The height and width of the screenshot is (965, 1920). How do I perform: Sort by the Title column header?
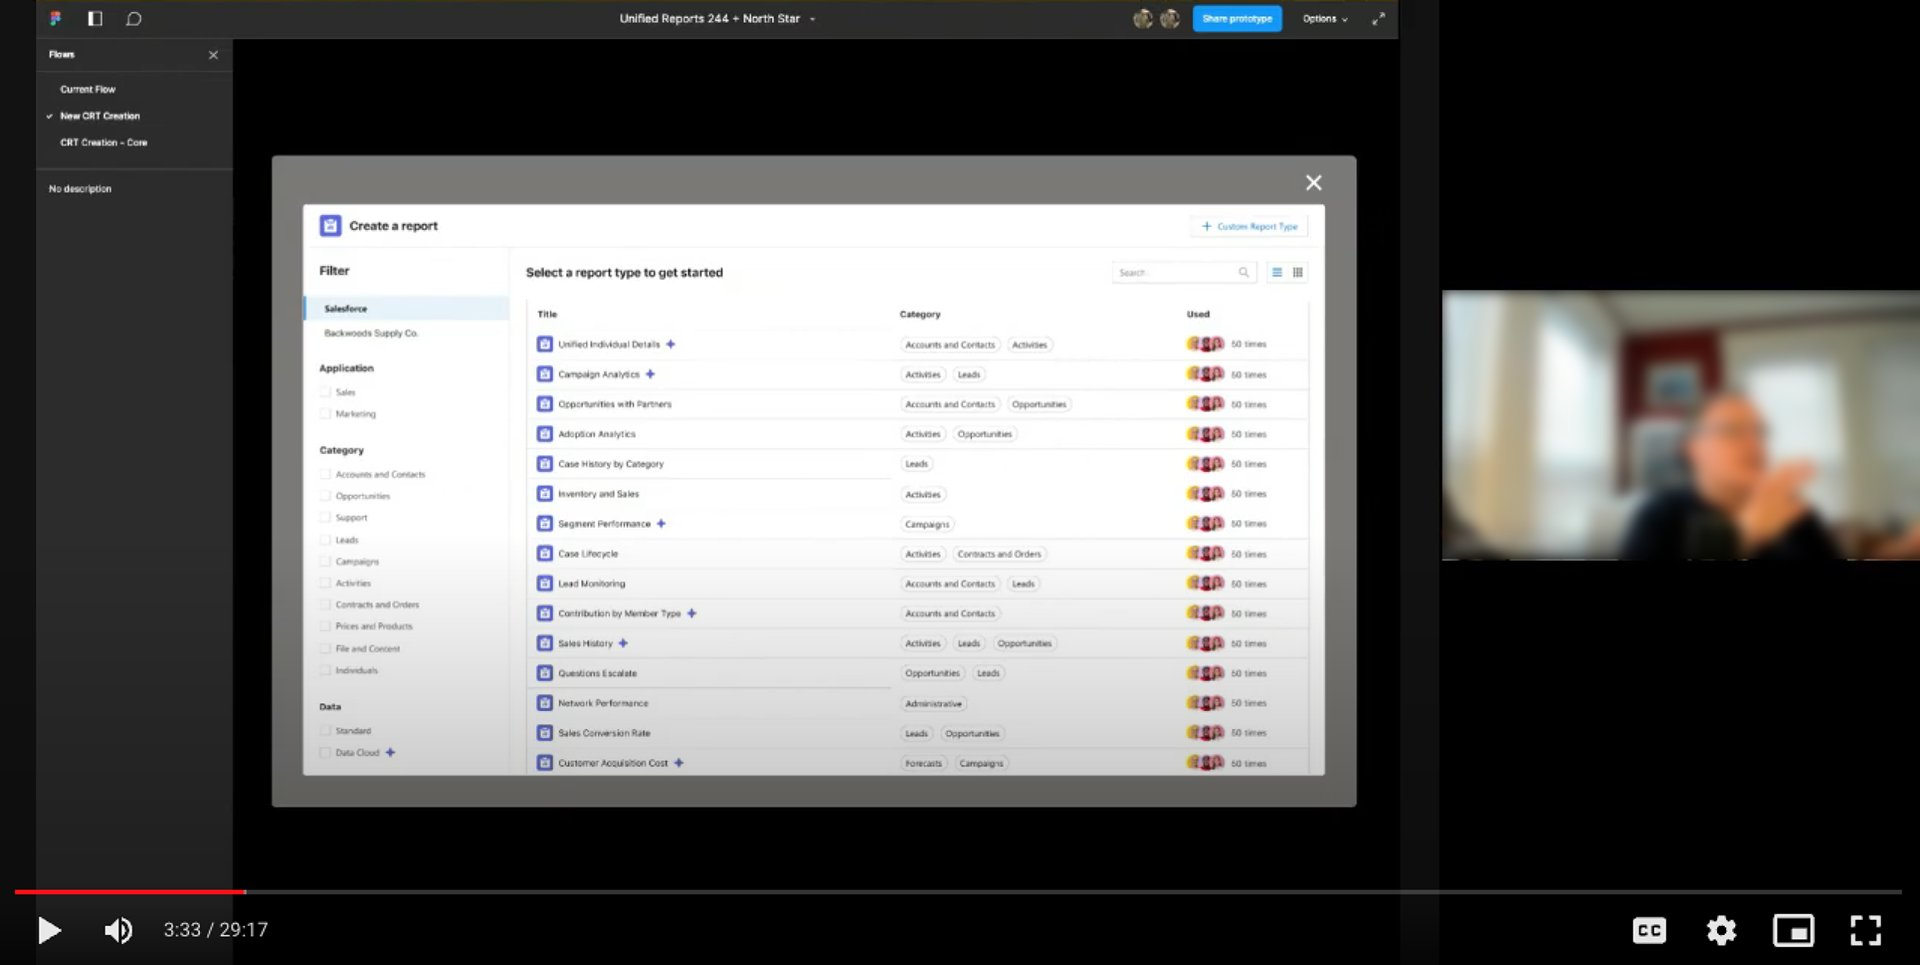coord(547,314)
